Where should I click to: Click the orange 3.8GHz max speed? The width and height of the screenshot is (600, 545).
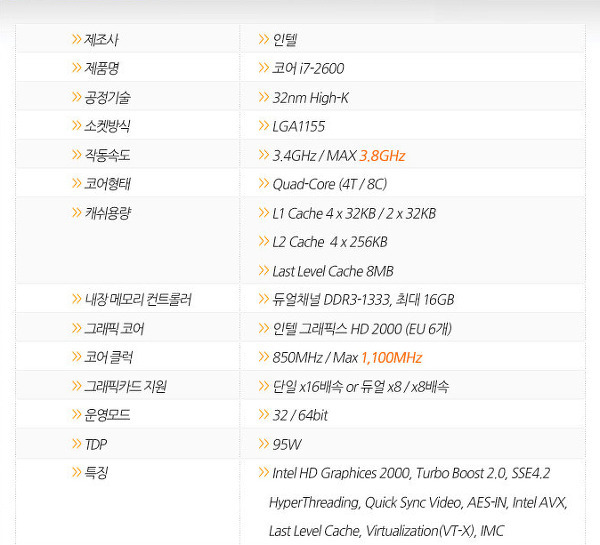coord(382,156)
